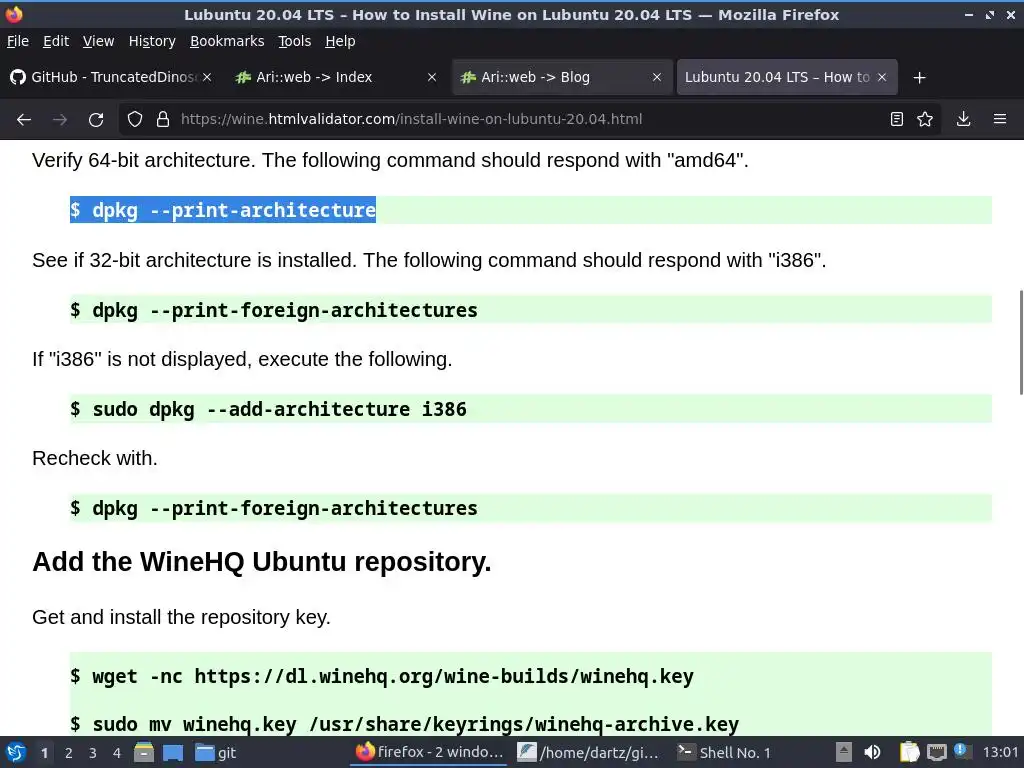The height and width of the screenshot is (768, 1024).
Task: Click the show desktop taskbar icon
Action: 173,753
